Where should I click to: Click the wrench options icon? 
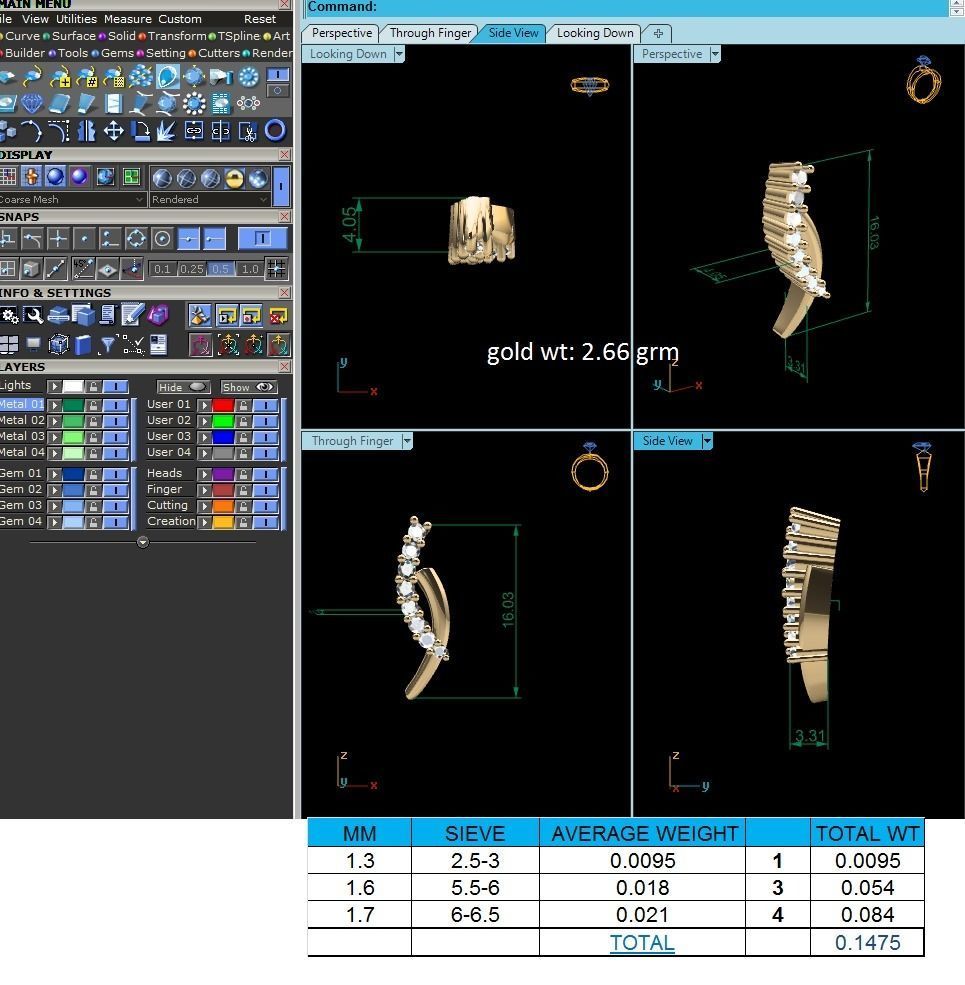[x=34, y=315]
